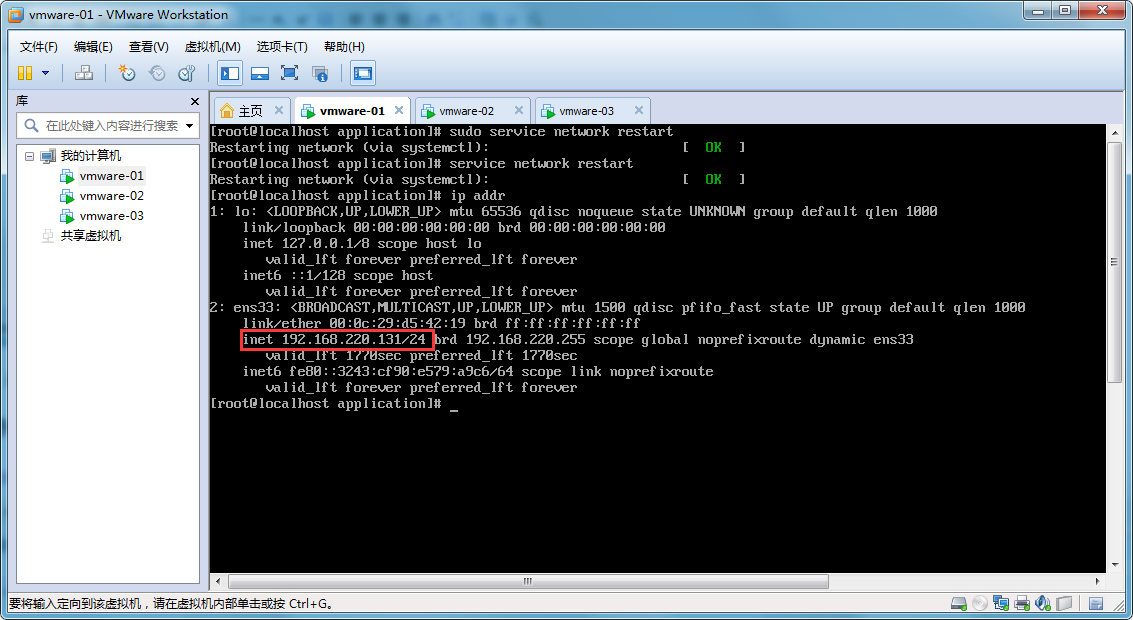Toggle the console view icon in toolbar
Screen dimensions: 1133x620
point(363,73)
